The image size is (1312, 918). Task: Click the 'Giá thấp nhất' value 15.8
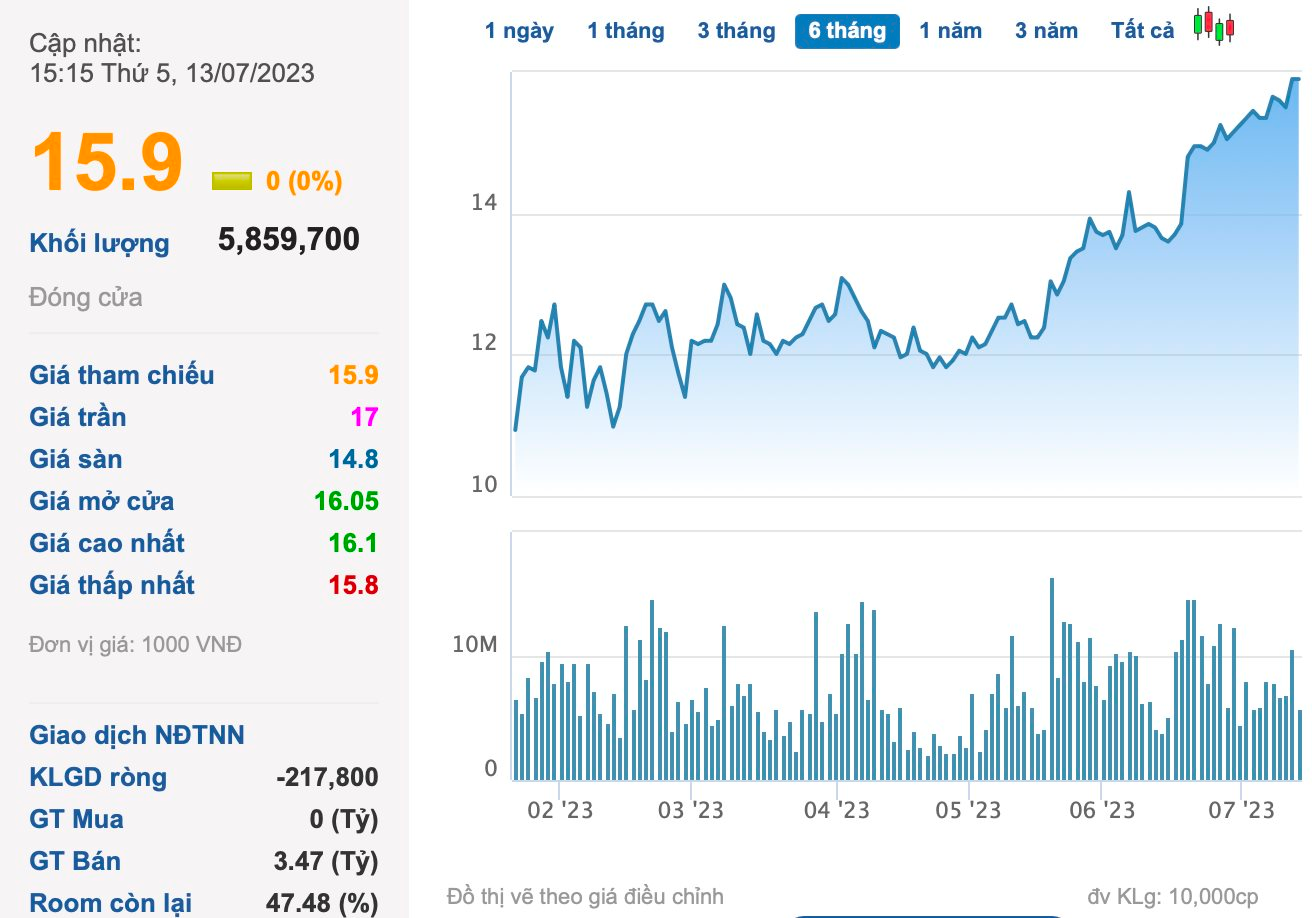(353, 585)
